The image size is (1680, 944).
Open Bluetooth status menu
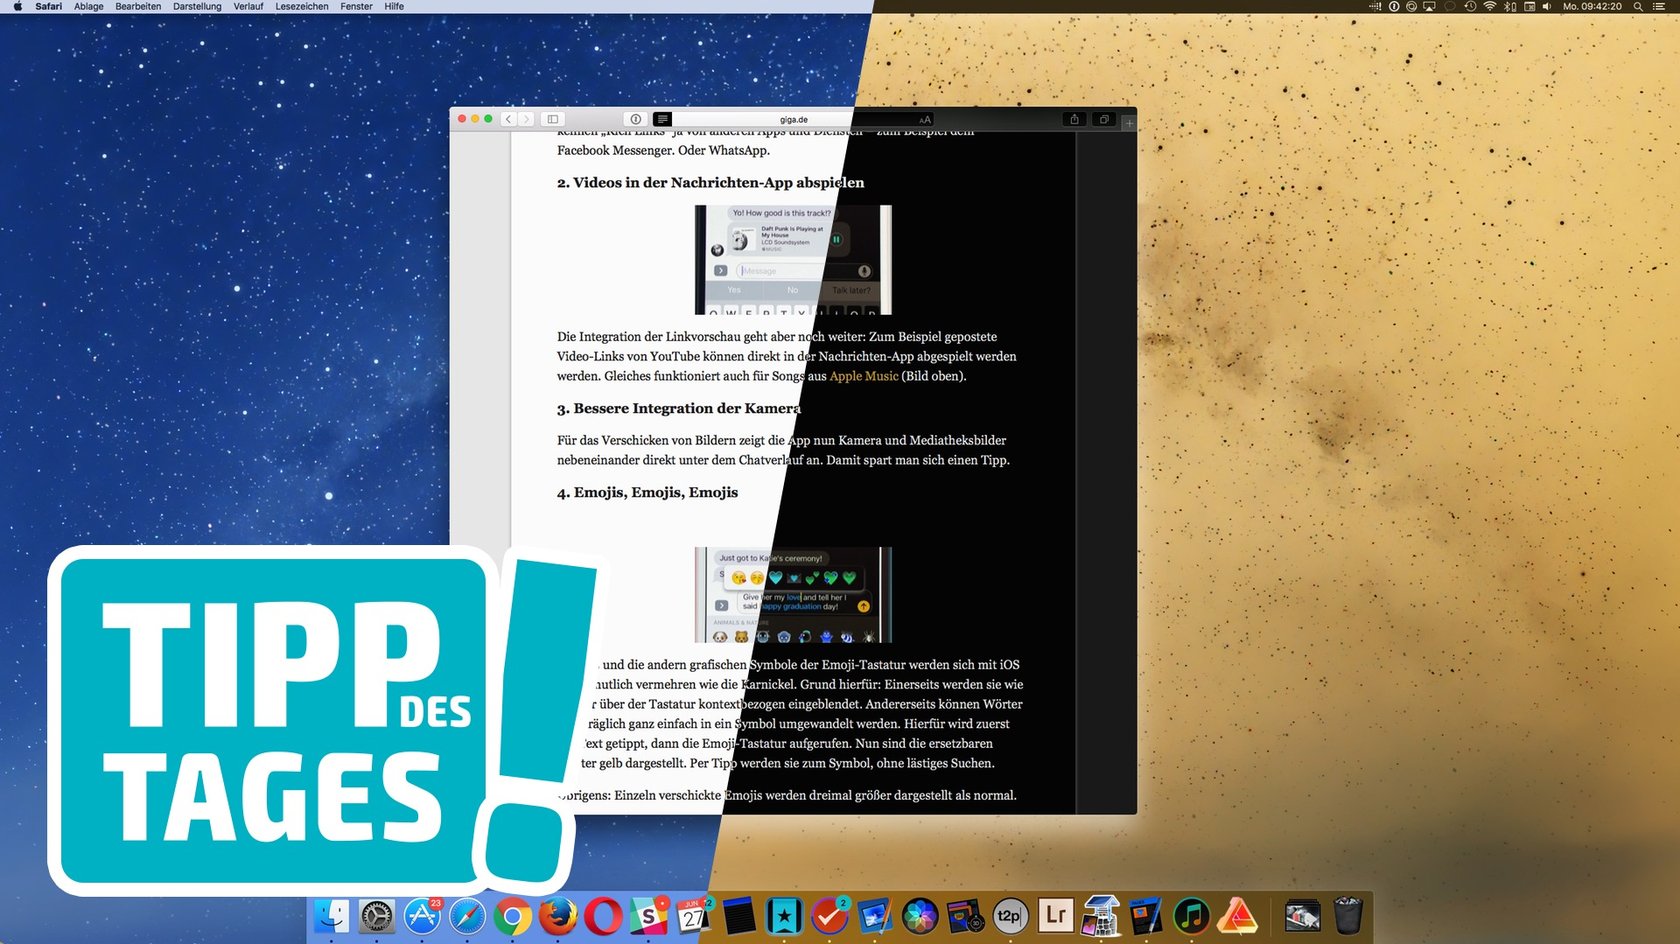coord(1509,6)
